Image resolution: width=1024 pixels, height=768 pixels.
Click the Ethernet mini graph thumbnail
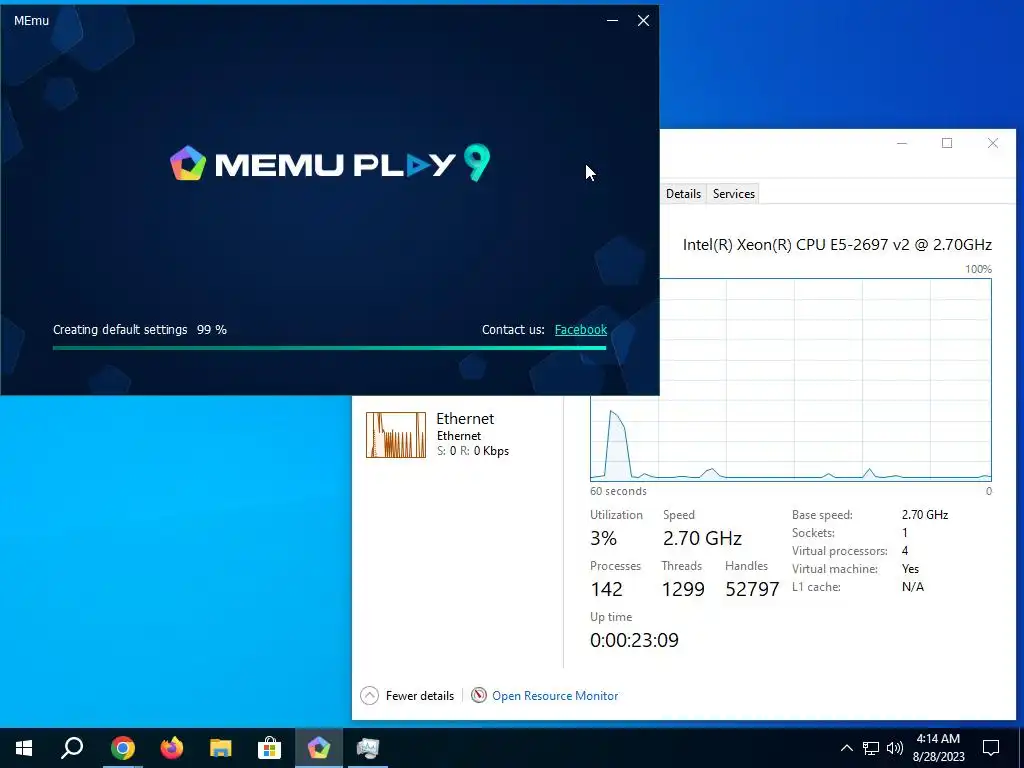click(x=396, y=435)
